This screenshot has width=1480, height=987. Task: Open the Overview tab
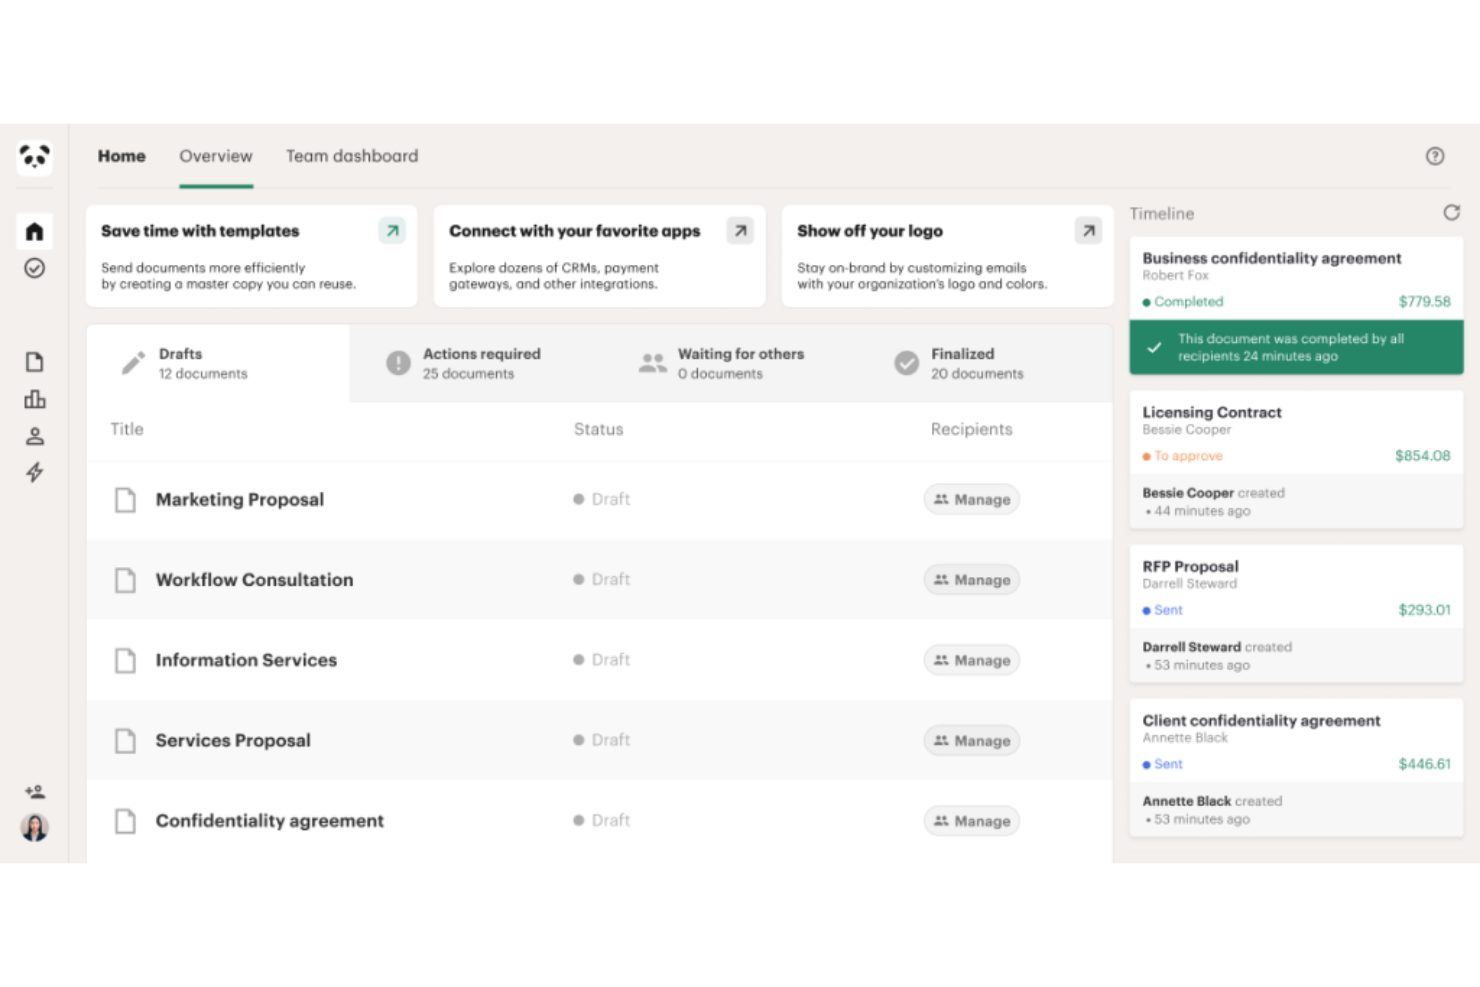tap(215, 156)
